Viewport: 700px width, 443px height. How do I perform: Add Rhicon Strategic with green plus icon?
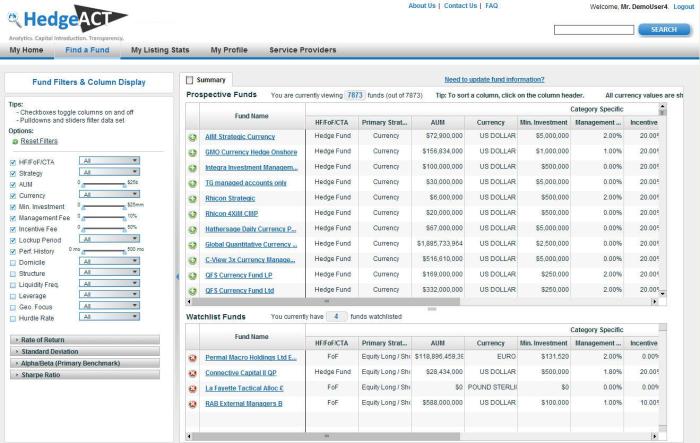[192, 199]
